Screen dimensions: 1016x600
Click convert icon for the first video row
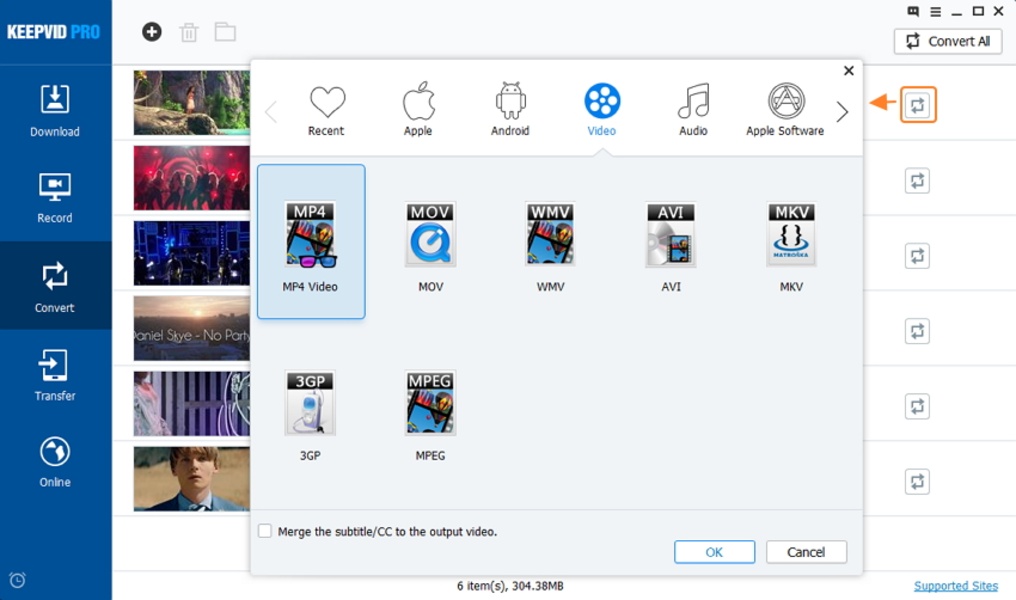pyautogui.click(x=918, y=105)
